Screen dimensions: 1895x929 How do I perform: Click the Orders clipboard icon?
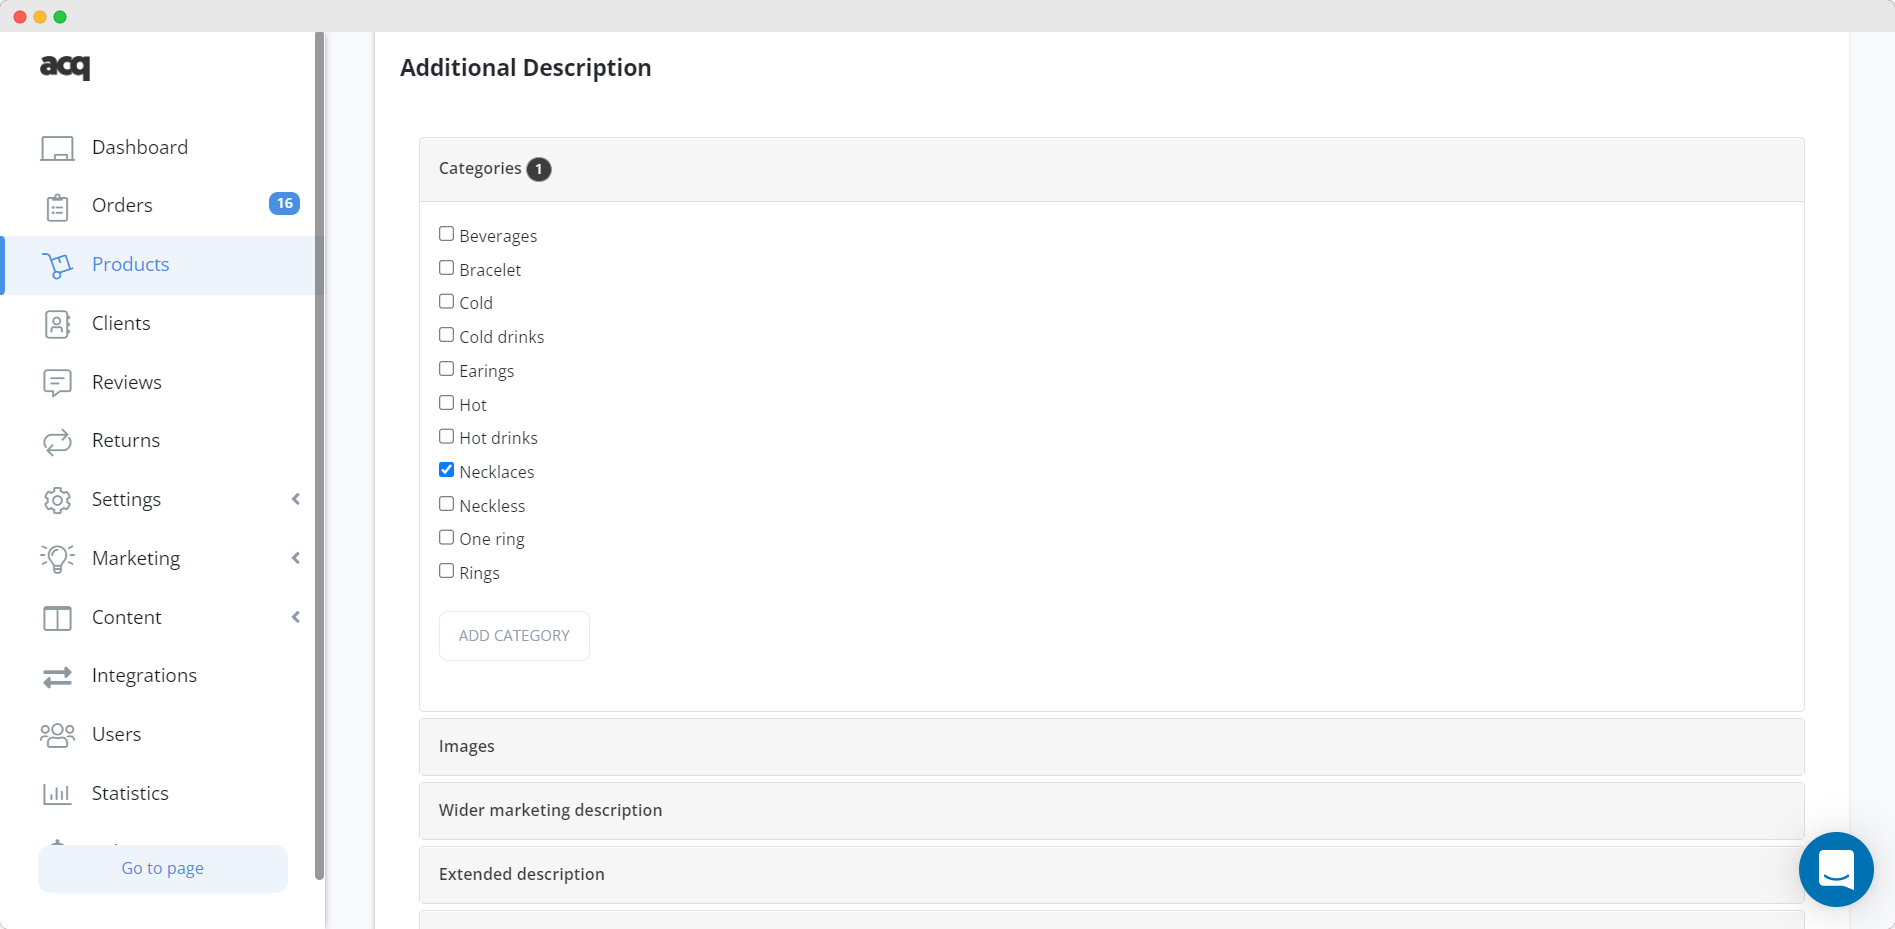click(x=57, y=207)
